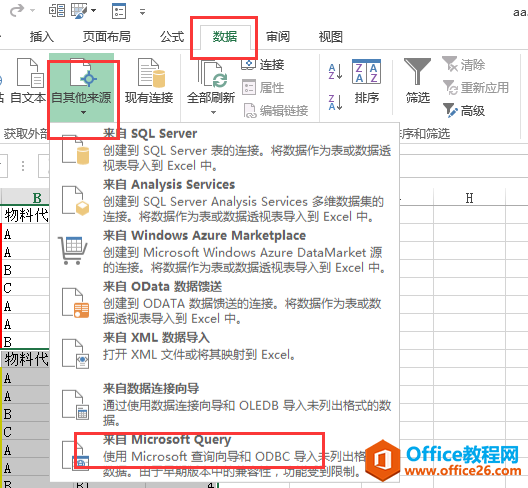The height and width of the screenshot is (488, 528).
Task: Go to the 审阅 tab
Action: pos(278,37)
